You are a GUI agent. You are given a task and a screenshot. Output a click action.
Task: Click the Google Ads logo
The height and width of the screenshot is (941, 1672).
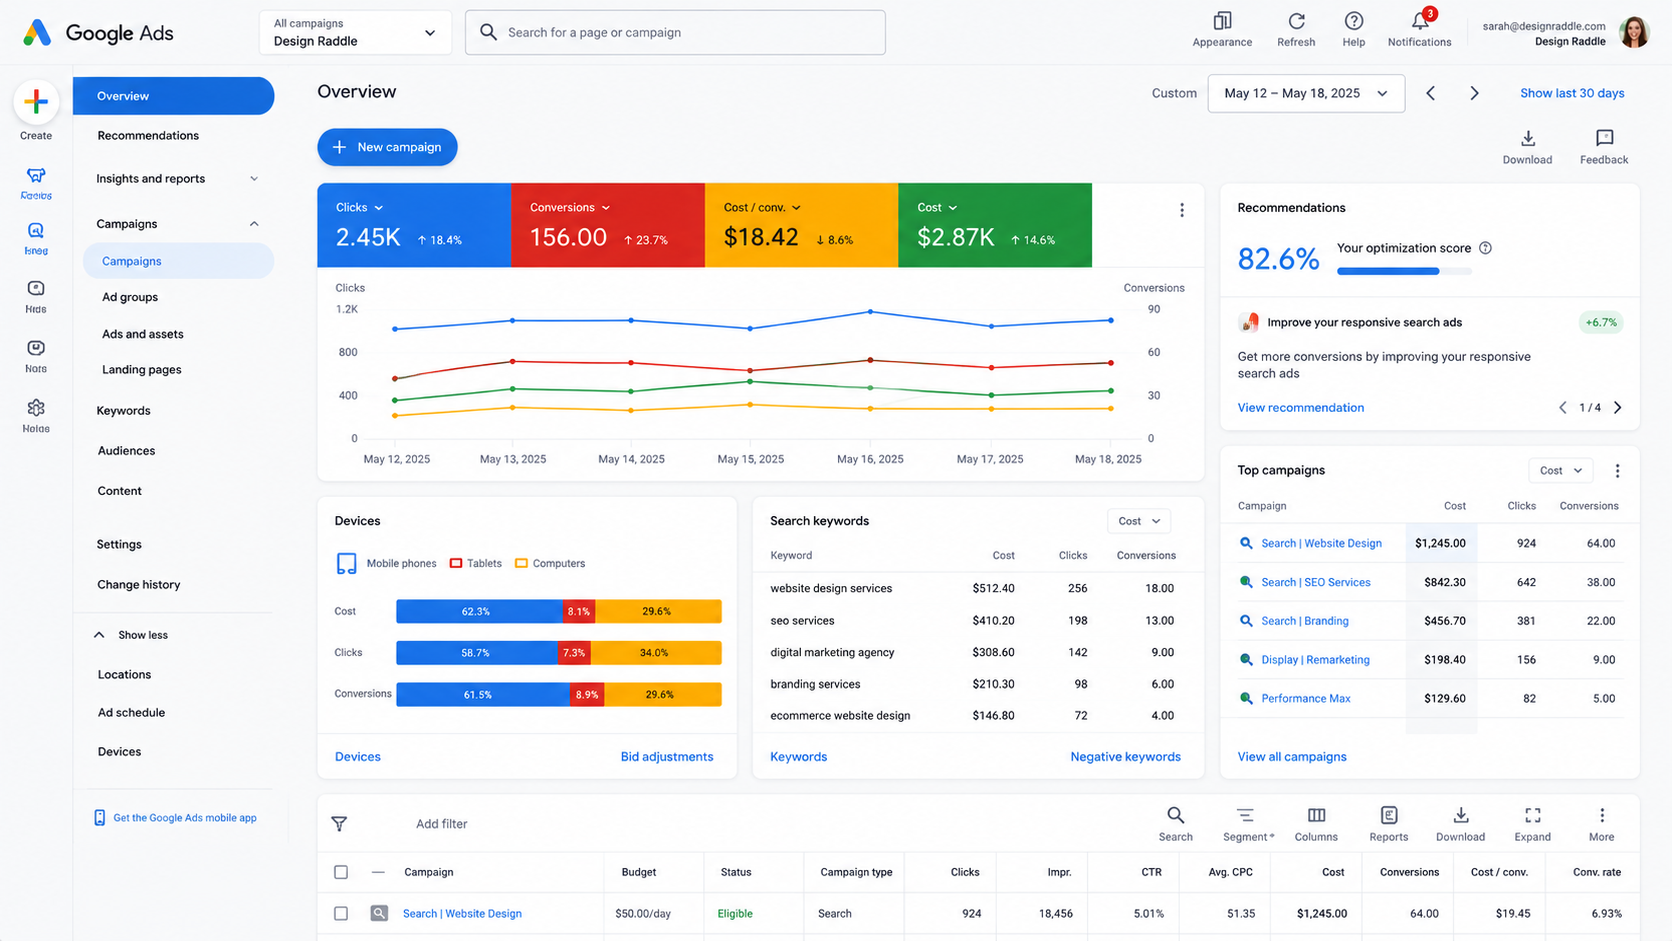click(97, 32)
